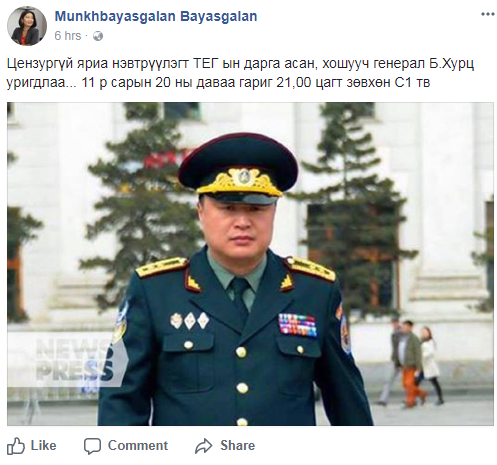Click the Comment speech bubble icon

coord(92,446)
